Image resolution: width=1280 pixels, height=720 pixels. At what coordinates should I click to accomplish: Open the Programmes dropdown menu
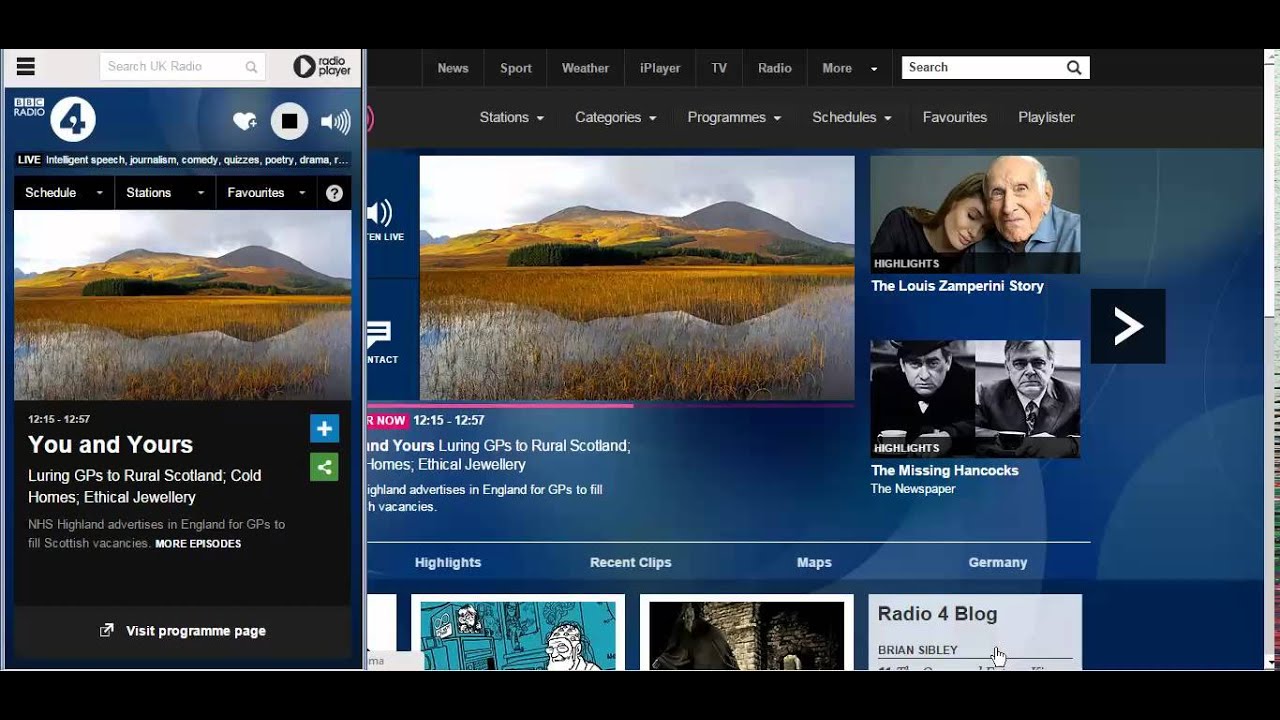click(734, 117)
